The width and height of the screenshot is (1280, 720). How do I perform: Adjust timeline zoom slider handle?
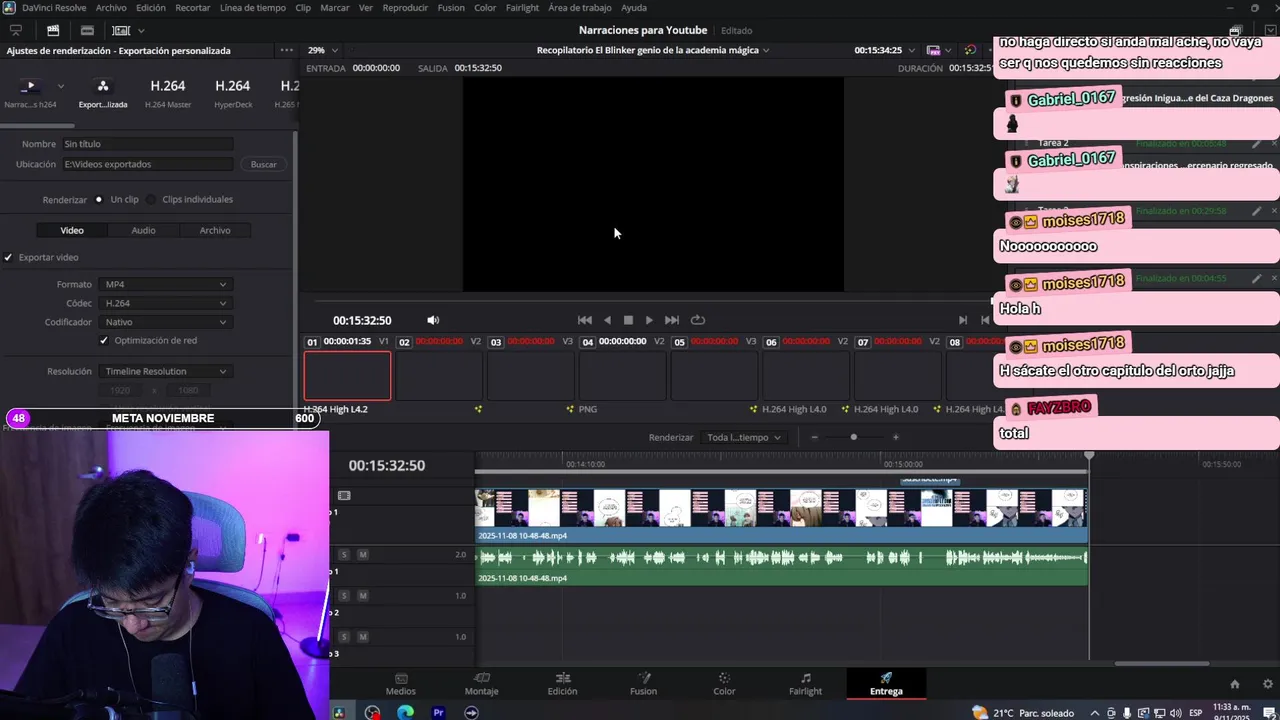(853, 437)
